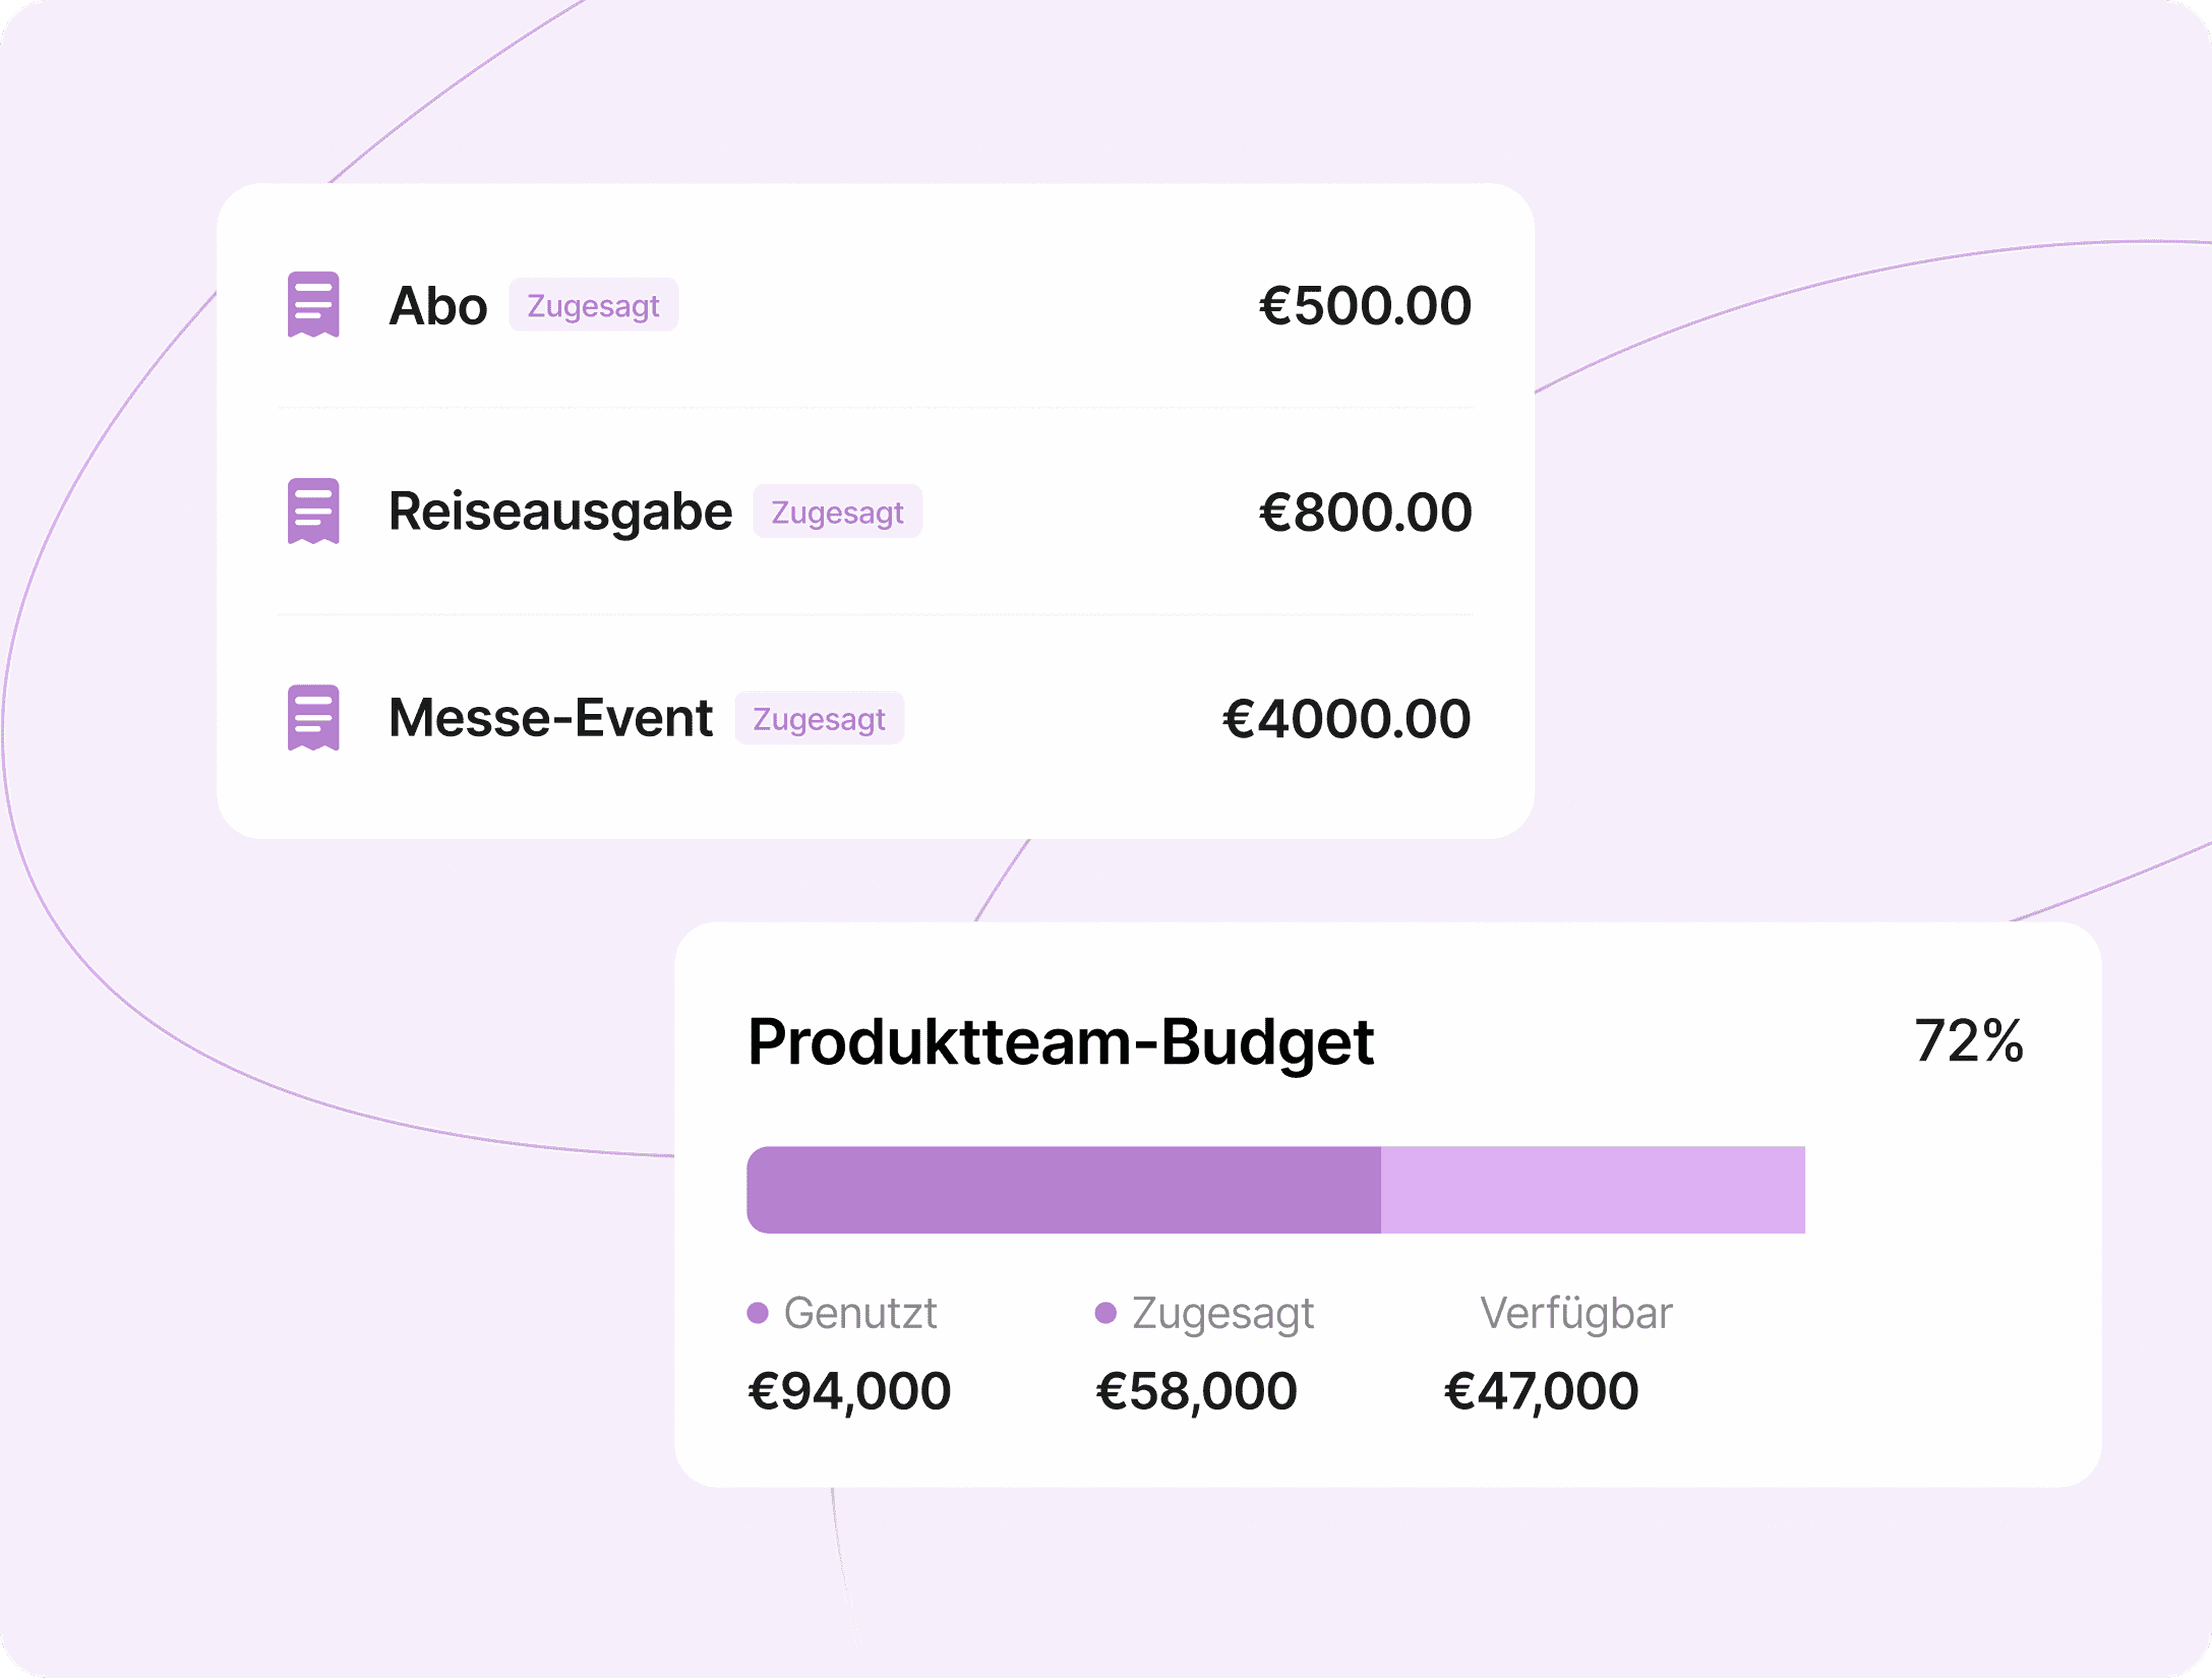The height and width of the screenshot is (1678, 2212).
Task: Click the light committed segment of budget bar
Action: coord(1593,1190)
